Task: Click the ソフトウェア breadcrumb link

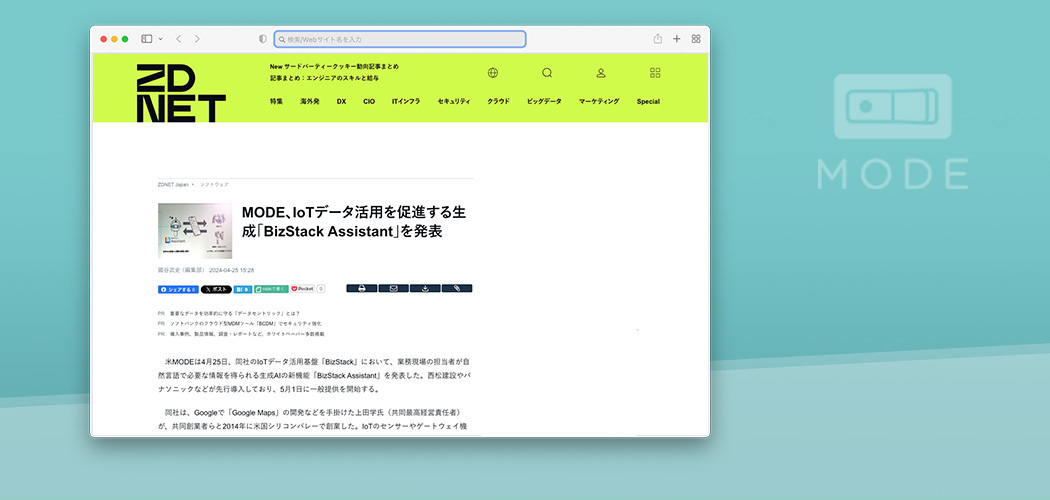Action: click(x=214, y=185)
